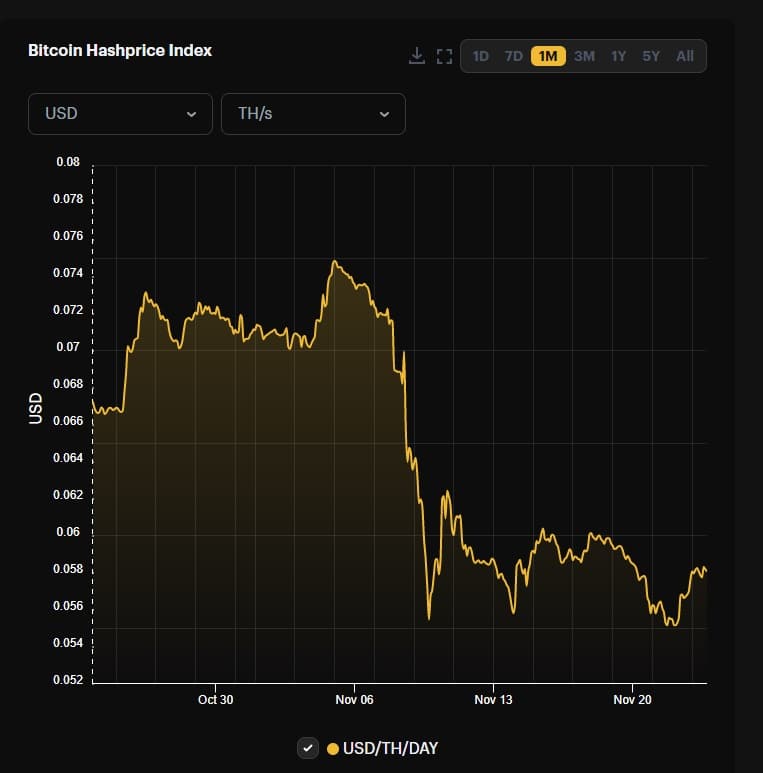
Task: Toggle the USD/TH/DAY series checkbox
Action: tap(308, 748)
